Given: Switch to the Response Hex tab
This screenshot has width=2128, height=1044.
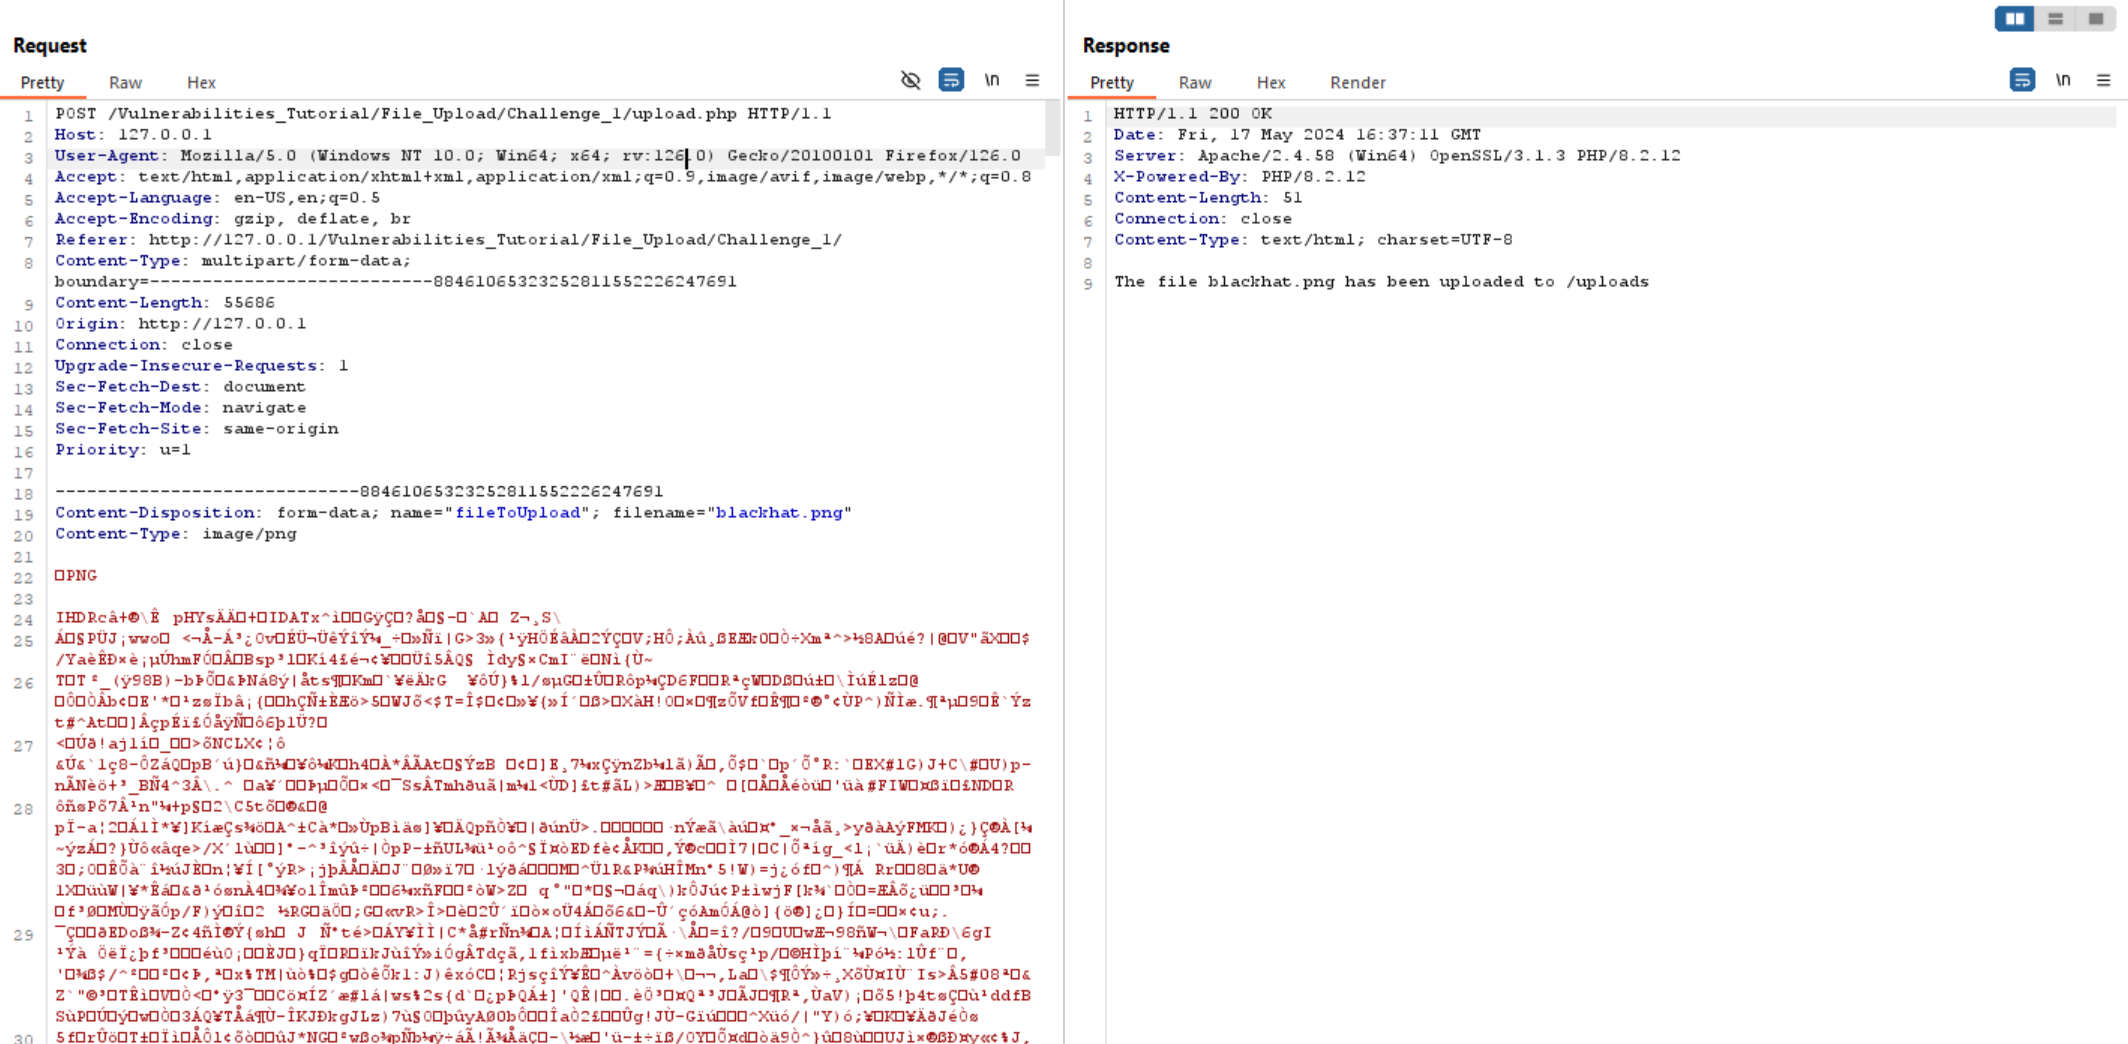Looking at the screenshot, I should (x=1271, y=83).
